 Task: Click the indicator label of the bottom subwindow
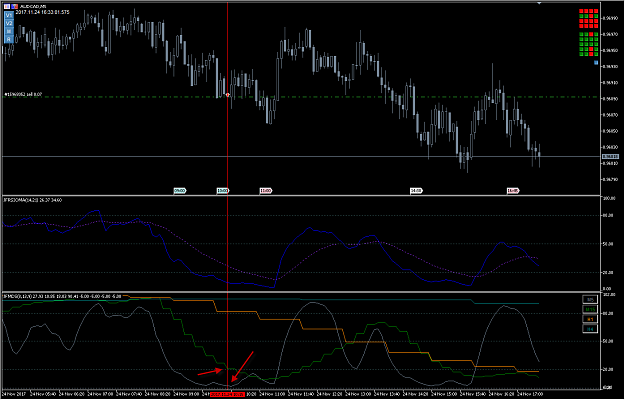pyautogui.click(x=62, y=296)
